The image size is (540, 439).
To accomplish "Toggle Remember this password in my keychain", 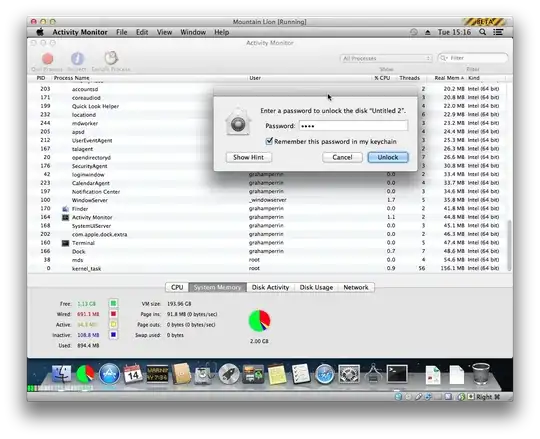I will (x=269, y=141).
